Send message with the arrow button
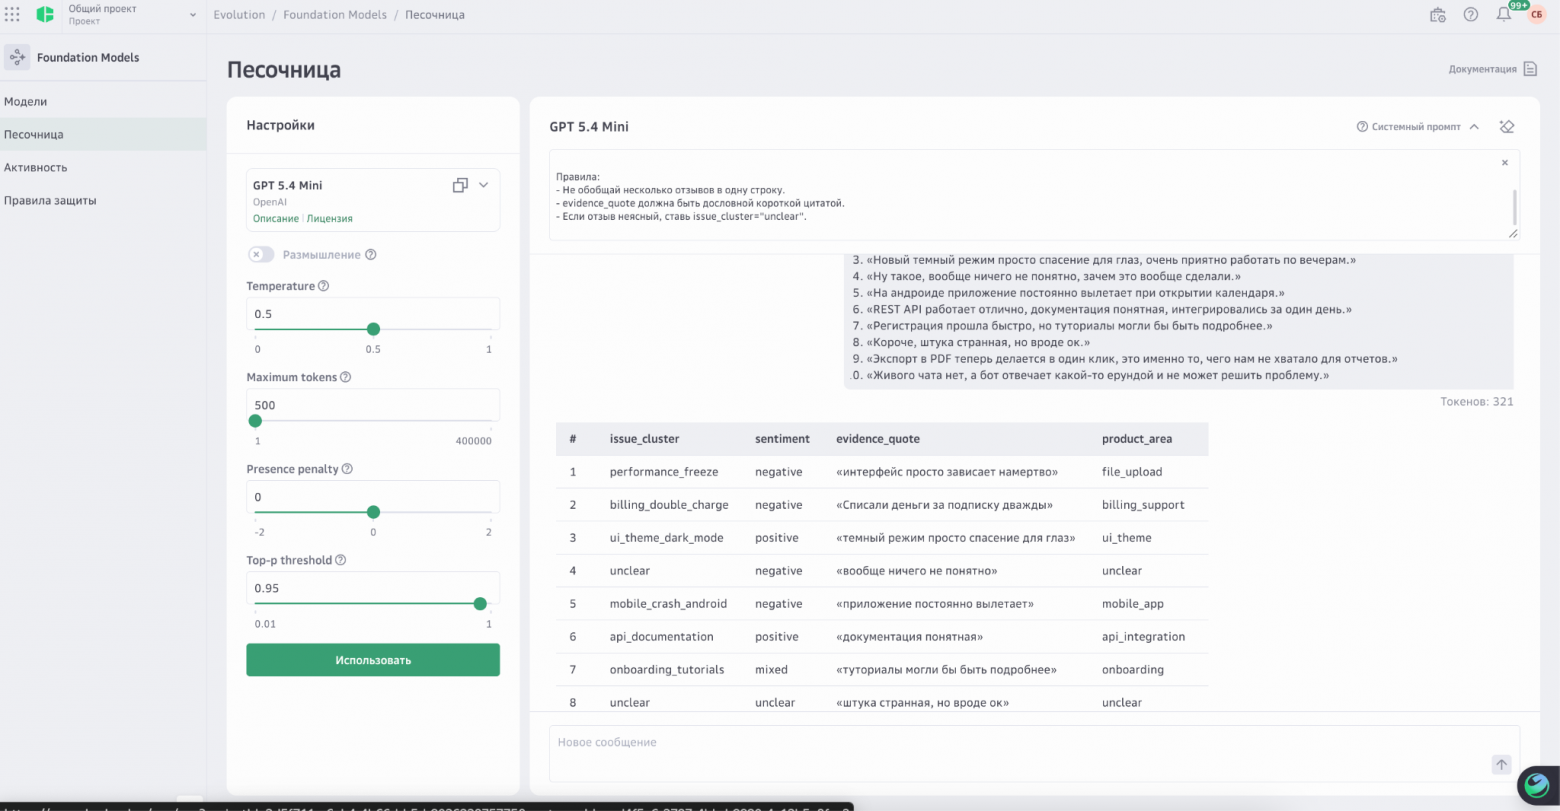The image size is (1560, 811). [1501, 765]
